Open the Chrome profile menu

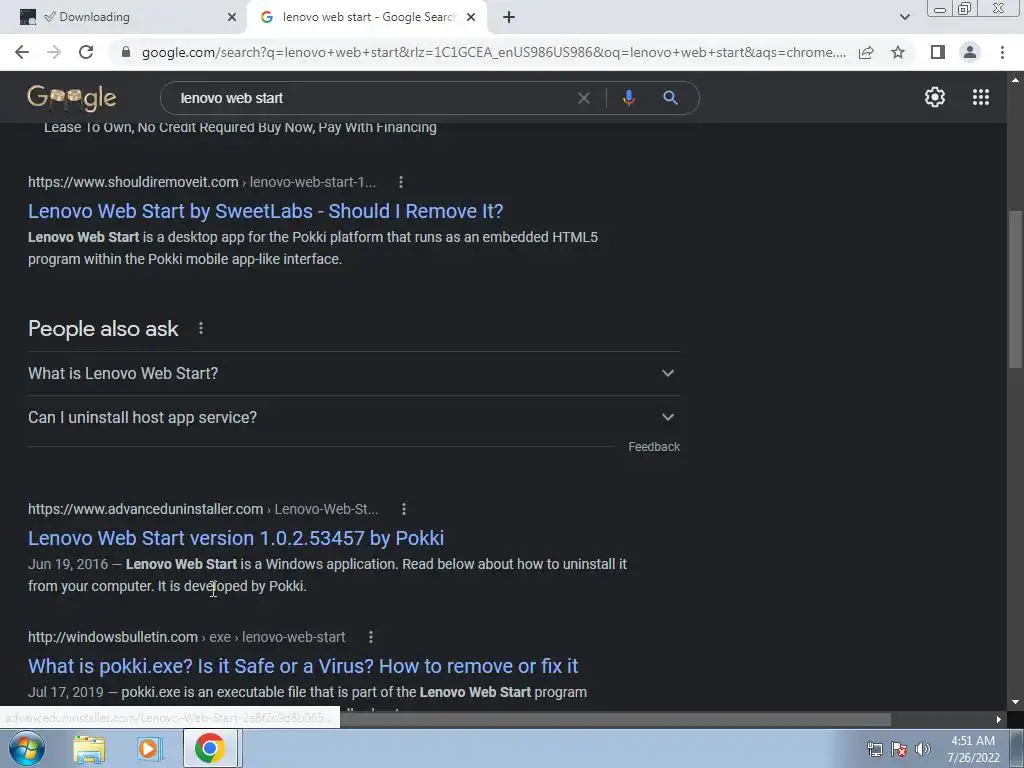970,52
